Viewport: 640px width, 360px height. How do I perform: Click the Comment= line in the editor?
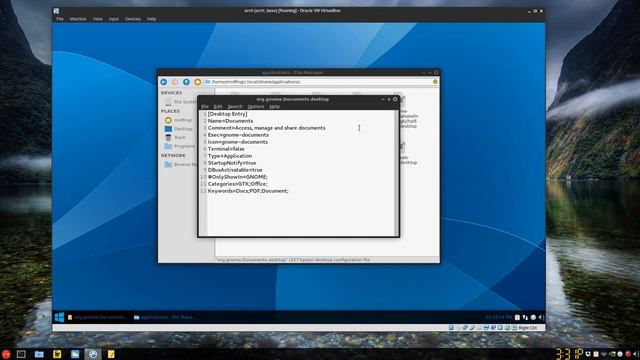tap(267, 128)
